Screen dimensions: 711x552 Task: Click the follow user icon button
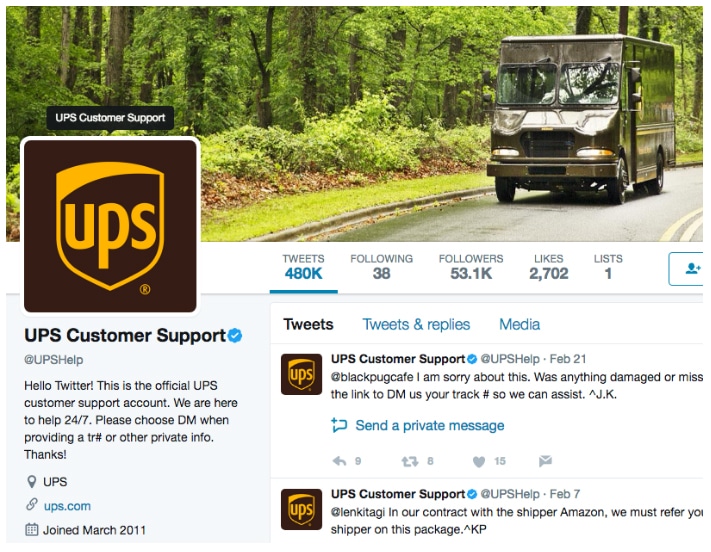[687, 269]
